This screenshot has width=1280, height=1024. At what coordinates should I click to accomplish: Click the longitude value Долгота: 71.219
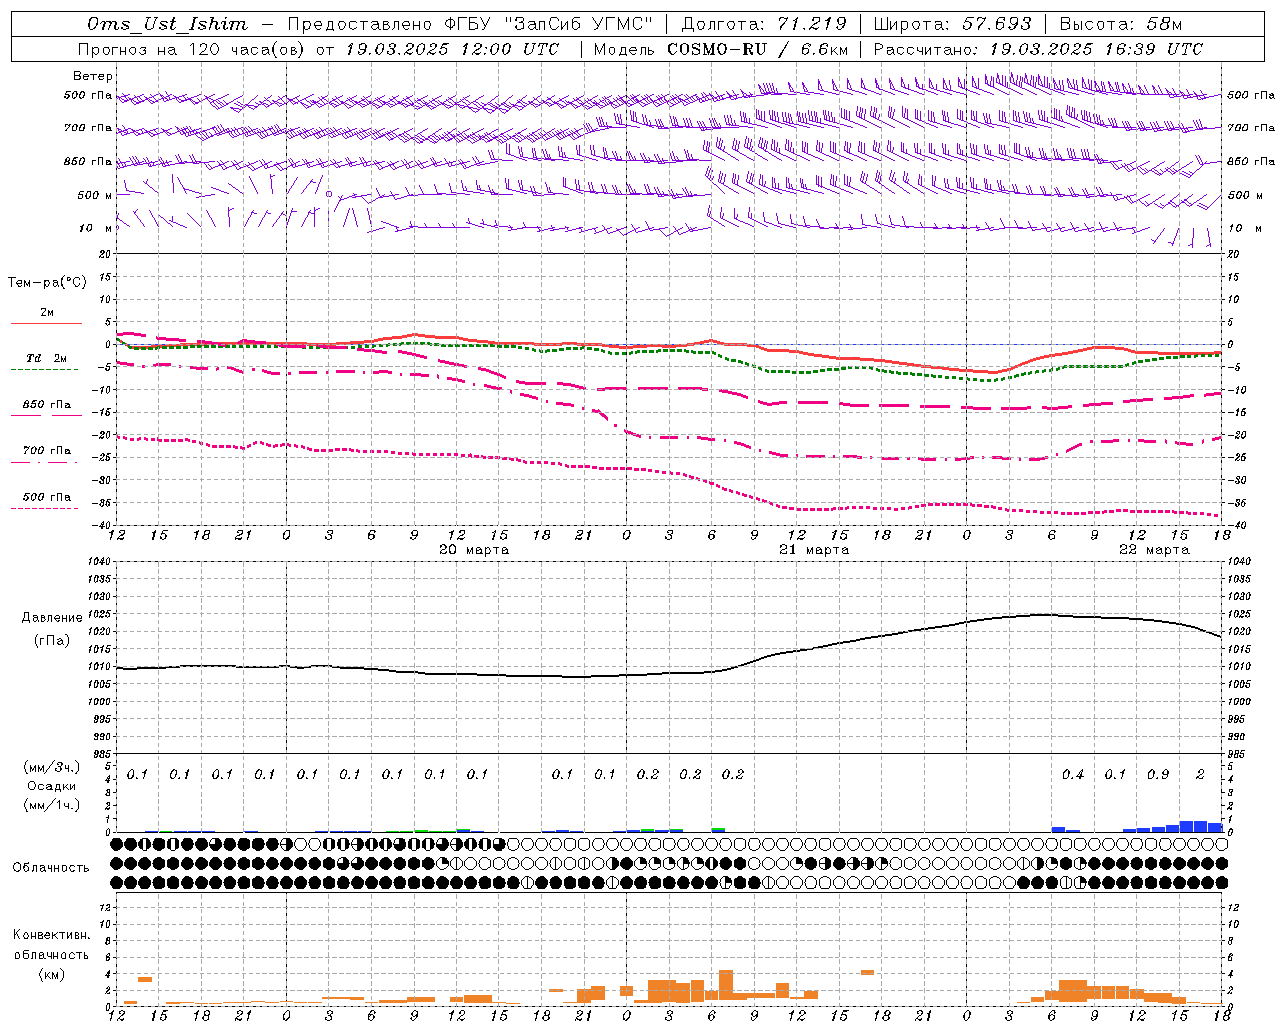coord(764,24)
